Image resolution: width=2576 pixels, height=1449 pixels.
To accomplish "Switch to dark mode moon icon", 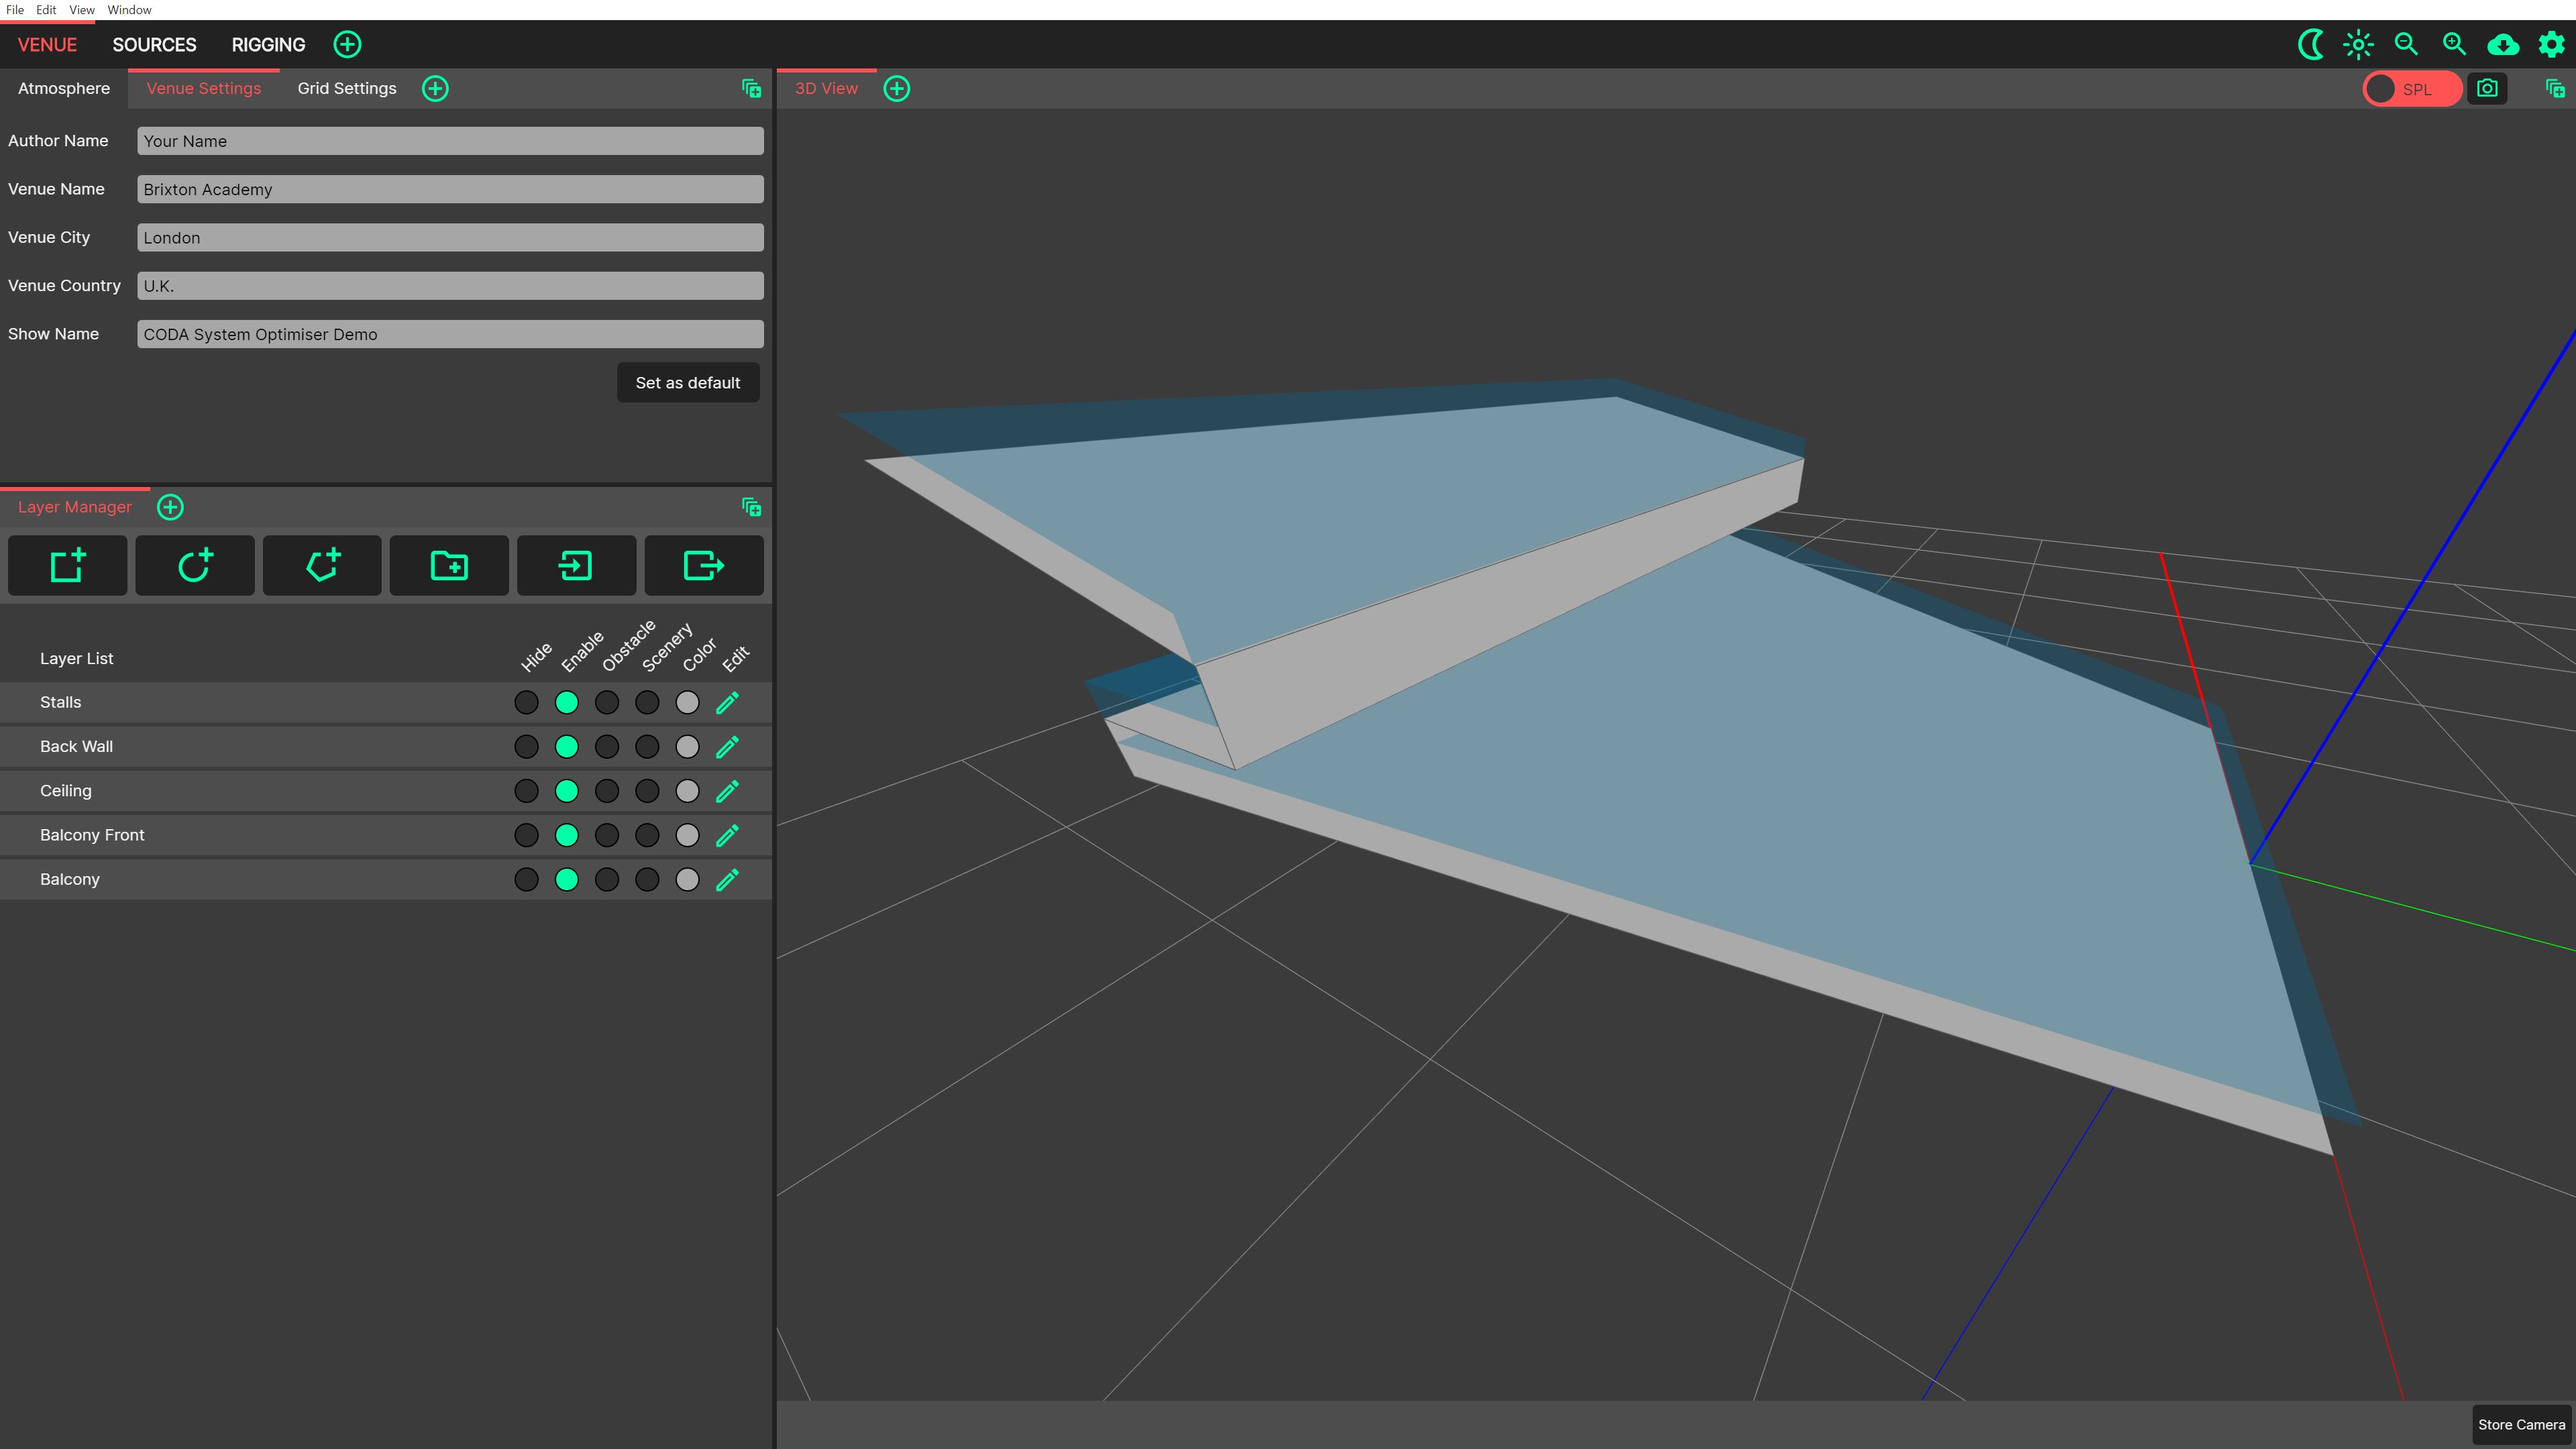I will coord(2310,44).
